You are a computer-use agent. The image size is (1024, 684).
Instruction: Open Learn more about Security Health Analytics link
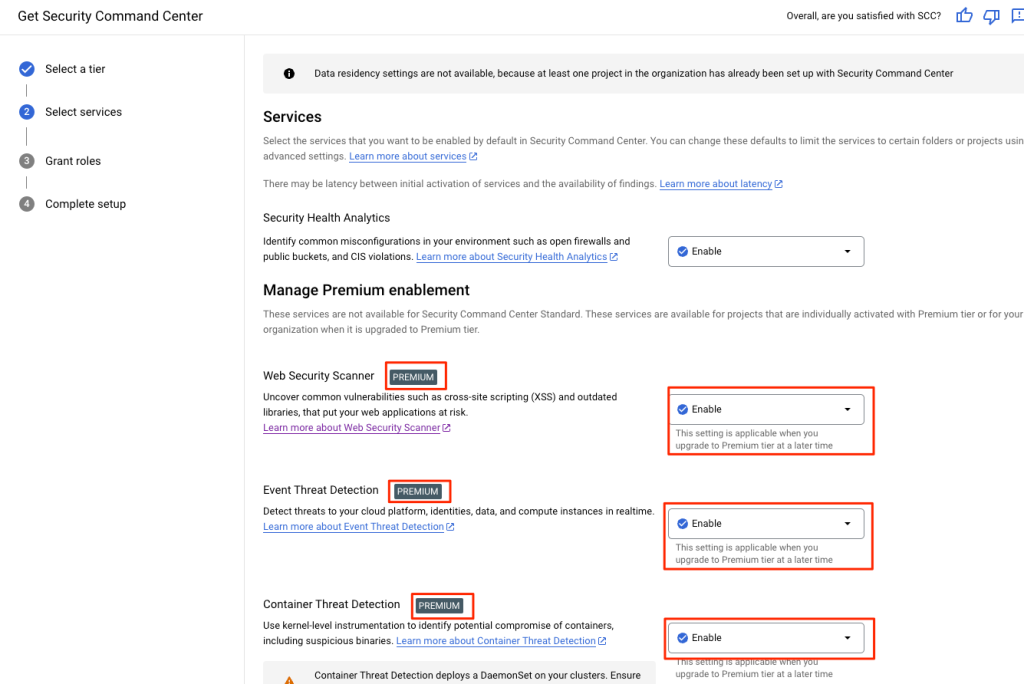click(x=511, y=257)
